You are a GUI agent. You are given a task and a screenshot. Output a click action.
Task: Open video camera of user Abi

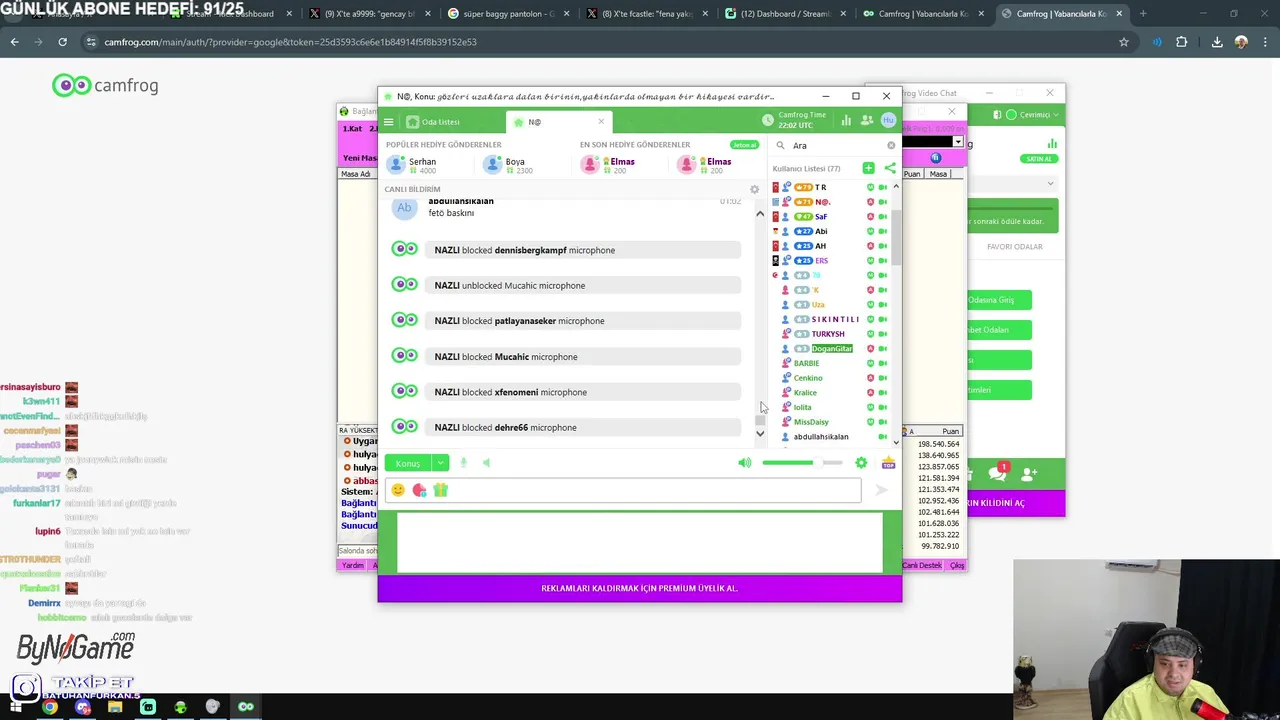tap(883, 231)
